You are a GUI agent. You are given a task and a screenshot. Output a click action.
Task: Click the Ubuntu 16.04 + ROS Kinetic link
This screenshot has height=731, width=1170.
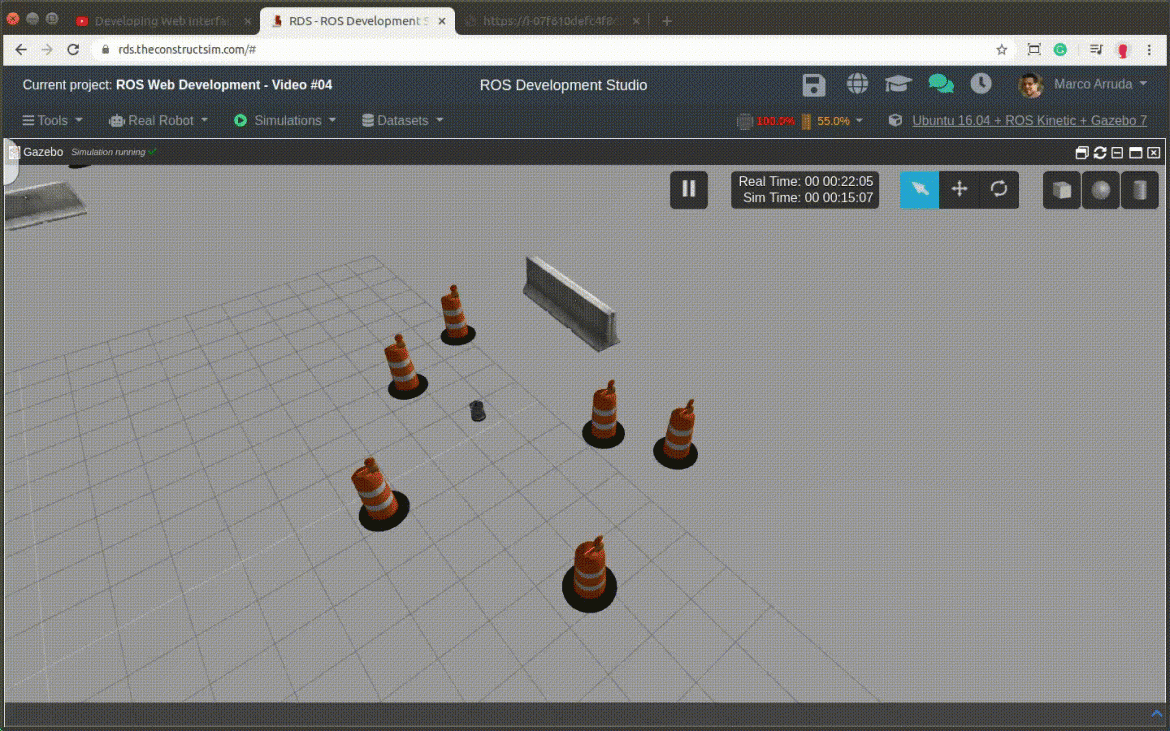(x=1029, y=120)
